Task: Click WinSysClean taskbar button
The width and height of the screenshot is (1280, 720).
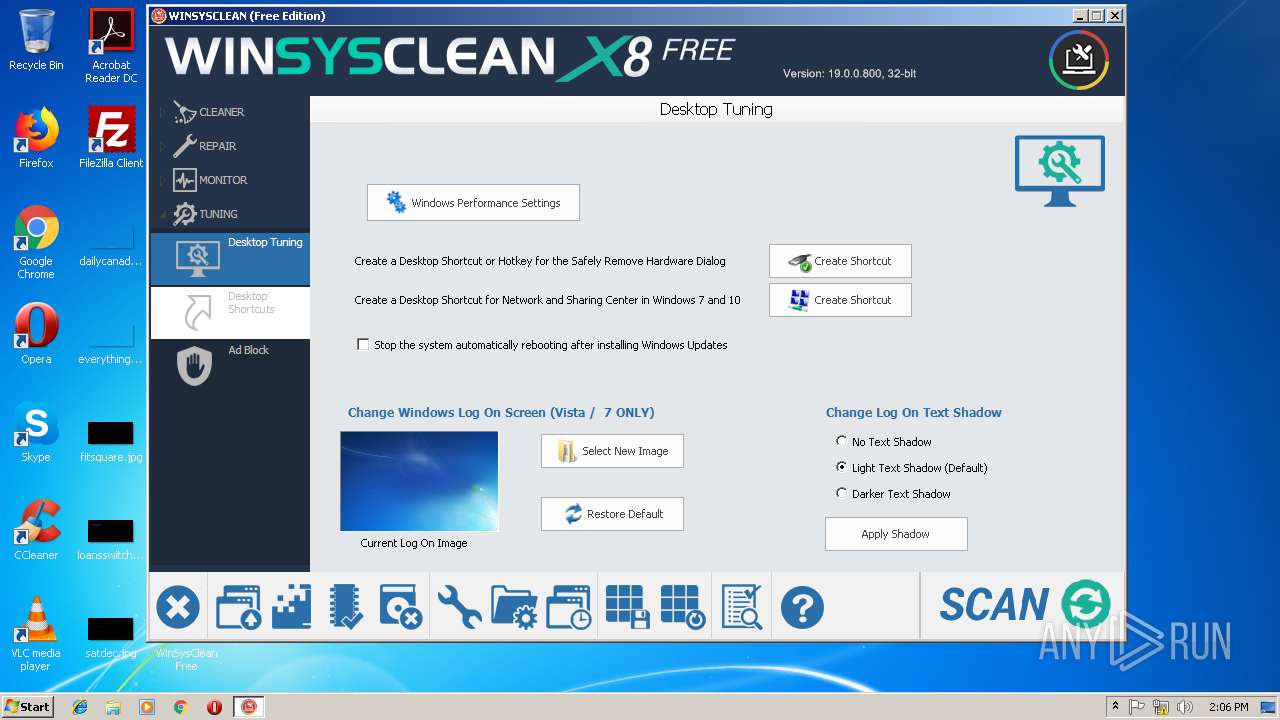Action: 248,707
